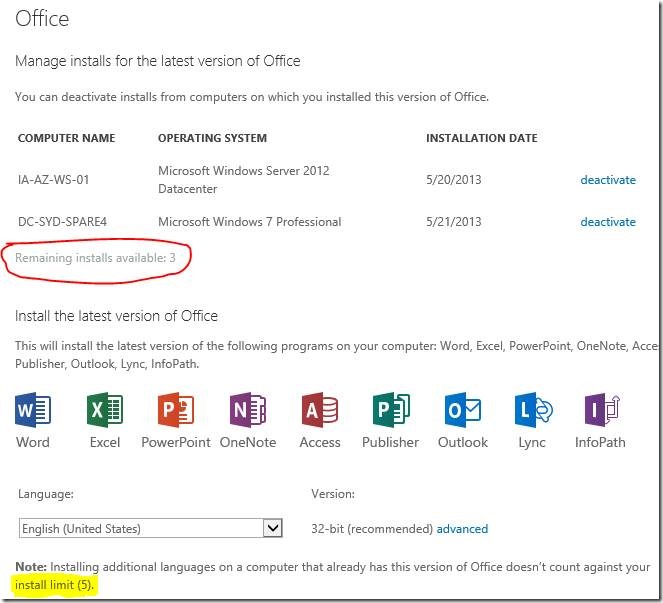Viewport: 663px width, 603px height.
Task: Click the Remaining installs available text
Action: click(x=96, y=258)
